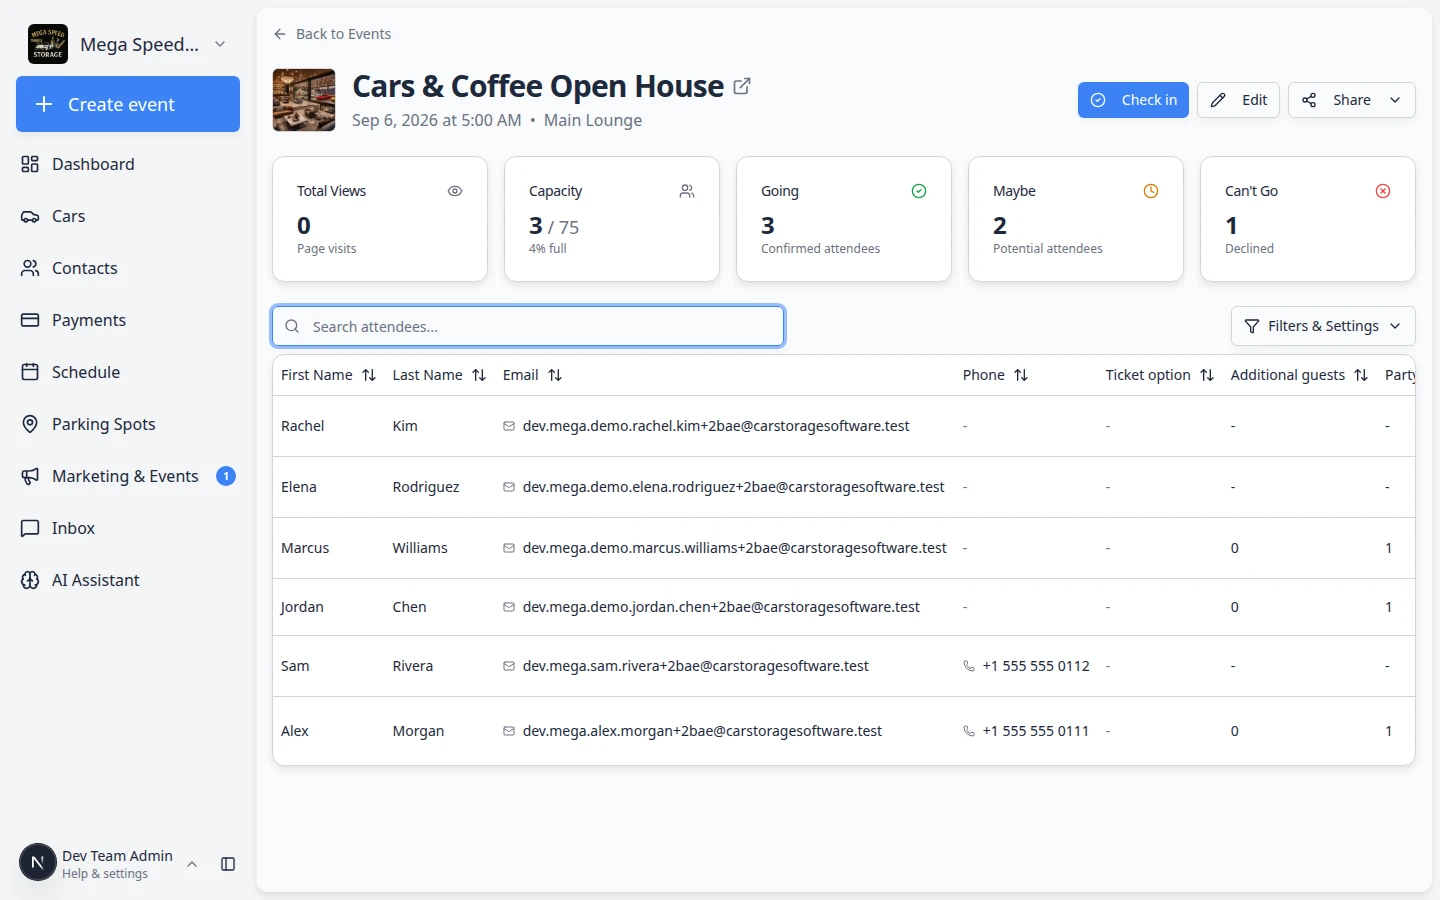Viewport: 1440px width, 900px height.
Task: Expand the Dev Team Admin menu chevron
Action: 192,864
